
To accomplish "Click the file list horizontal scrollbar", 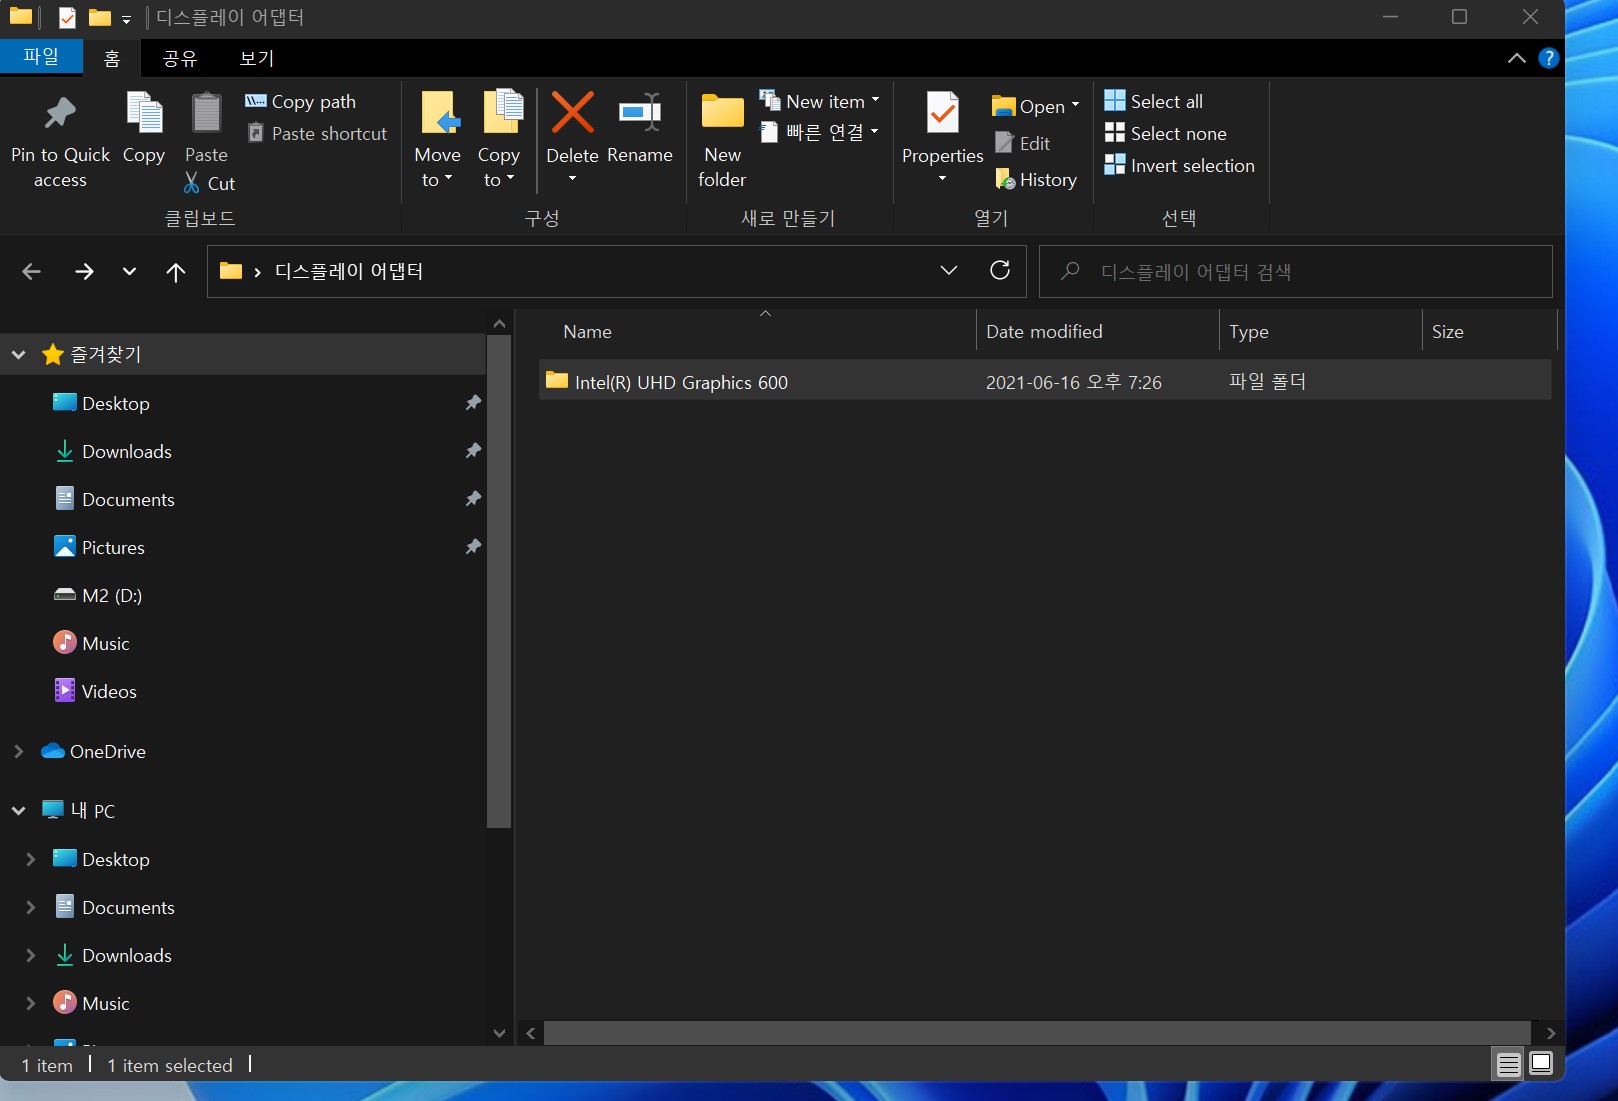I will [x=1036, y=1033].
